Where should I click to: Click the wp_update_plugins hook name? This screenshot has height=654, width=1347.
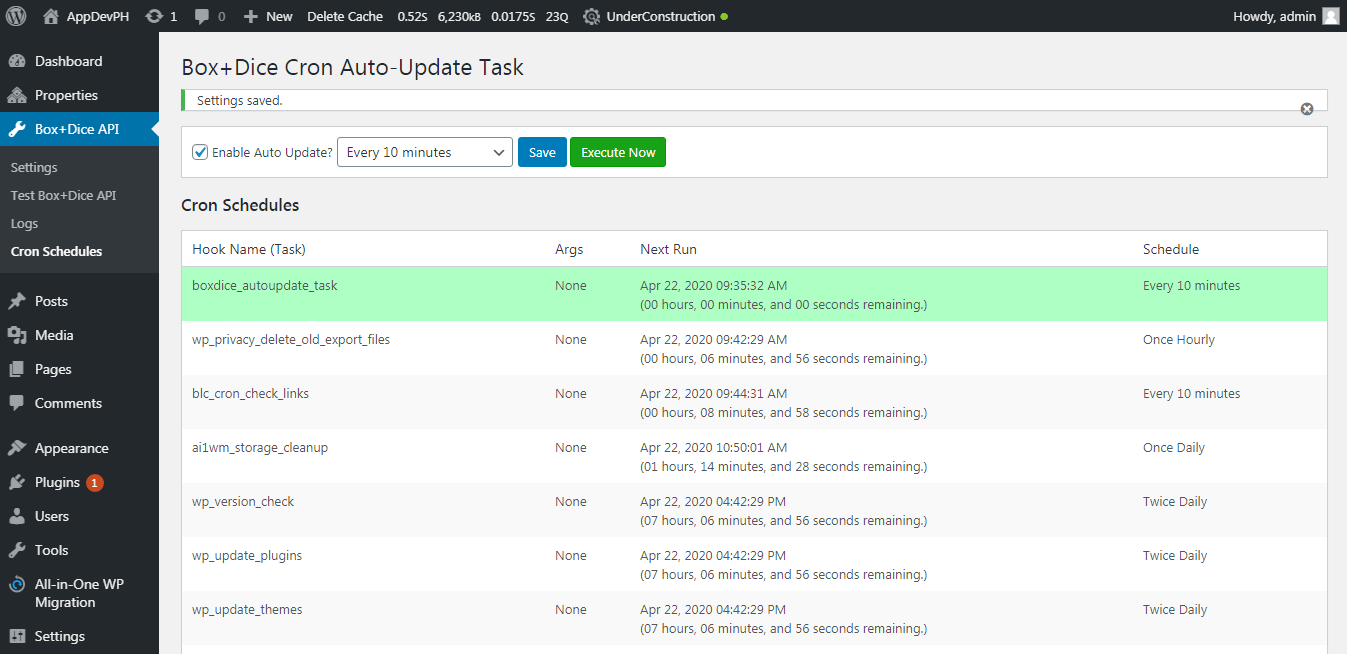(247, 555)
